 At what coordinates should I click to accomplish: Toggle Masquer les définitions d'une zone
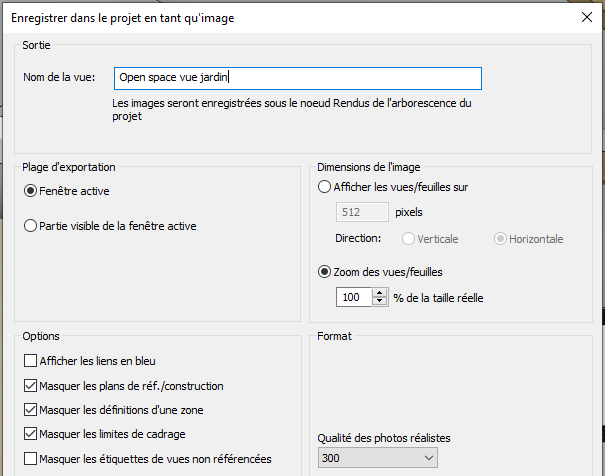[x=30, y=410]
